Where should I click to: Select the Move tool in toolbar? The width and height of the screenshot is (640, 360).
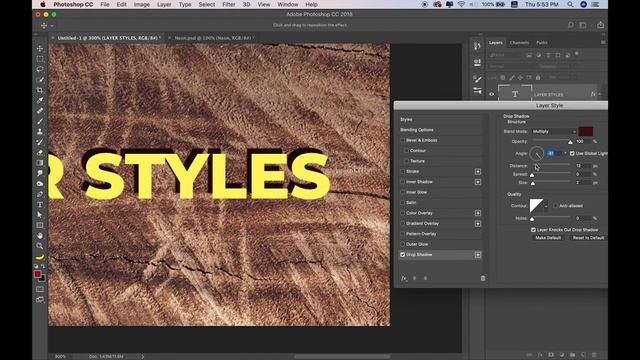tap(40, 49)
